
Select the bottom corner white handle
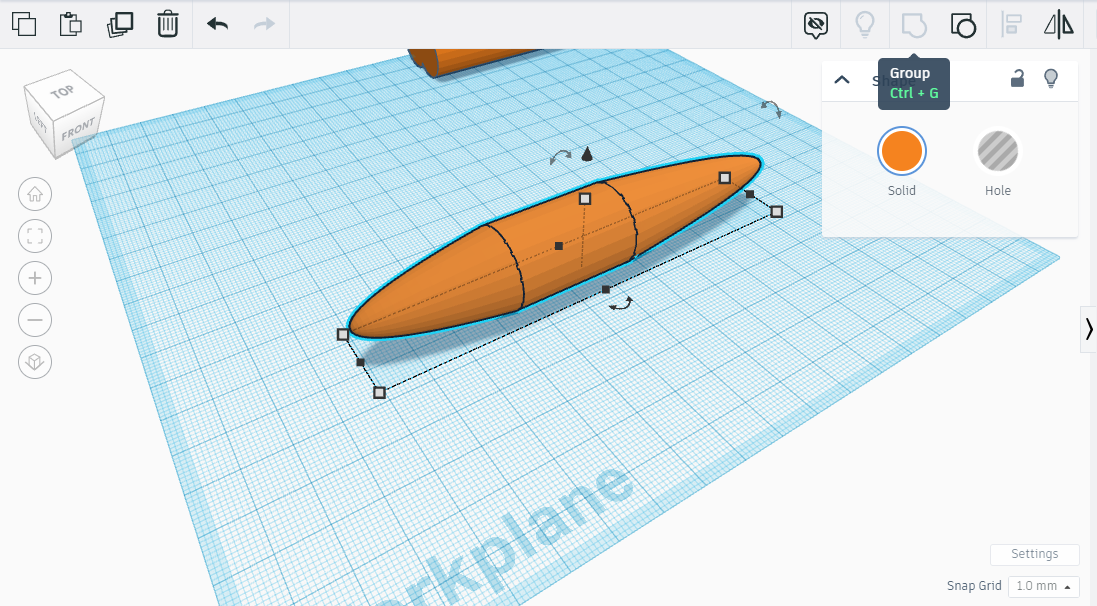click(x=379, y=393)
